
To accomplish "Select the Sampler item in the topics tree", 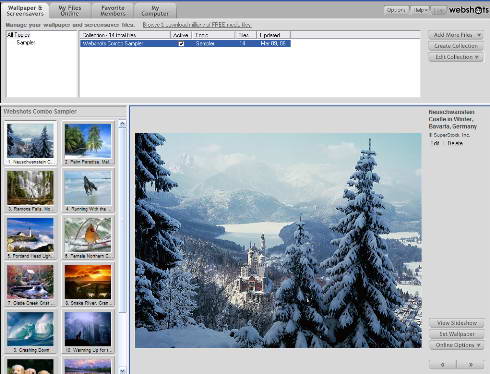I will [x=26, y=43].
